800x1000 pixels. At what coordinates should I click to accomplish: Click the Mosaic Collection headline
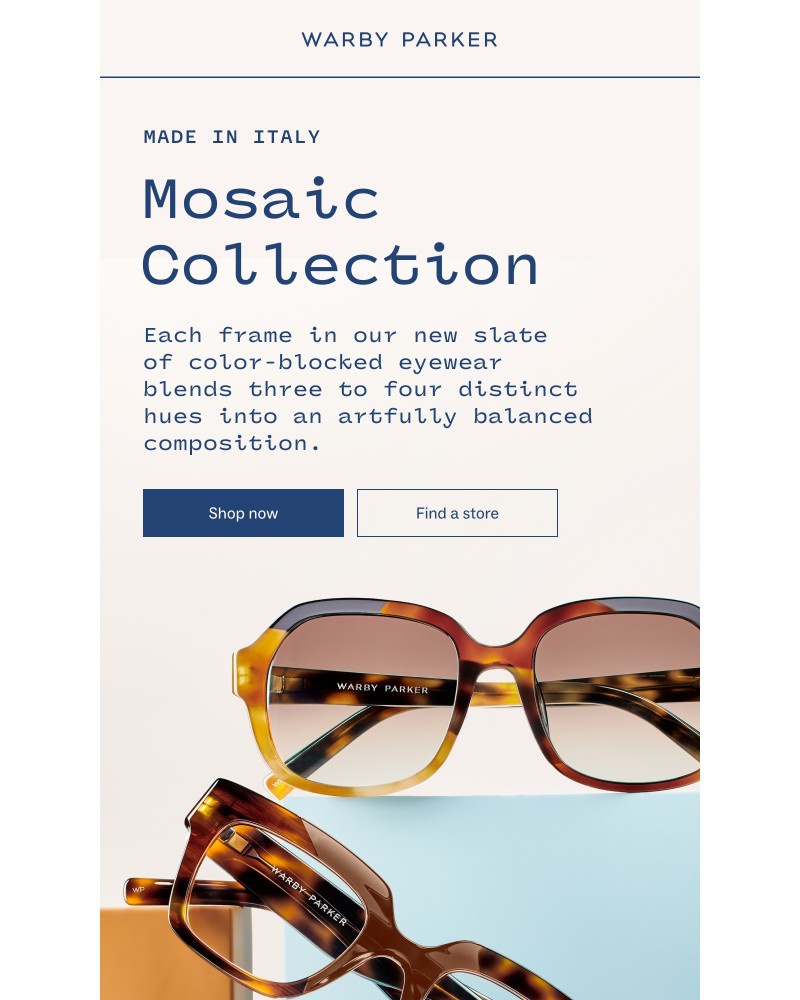[340, 232]
